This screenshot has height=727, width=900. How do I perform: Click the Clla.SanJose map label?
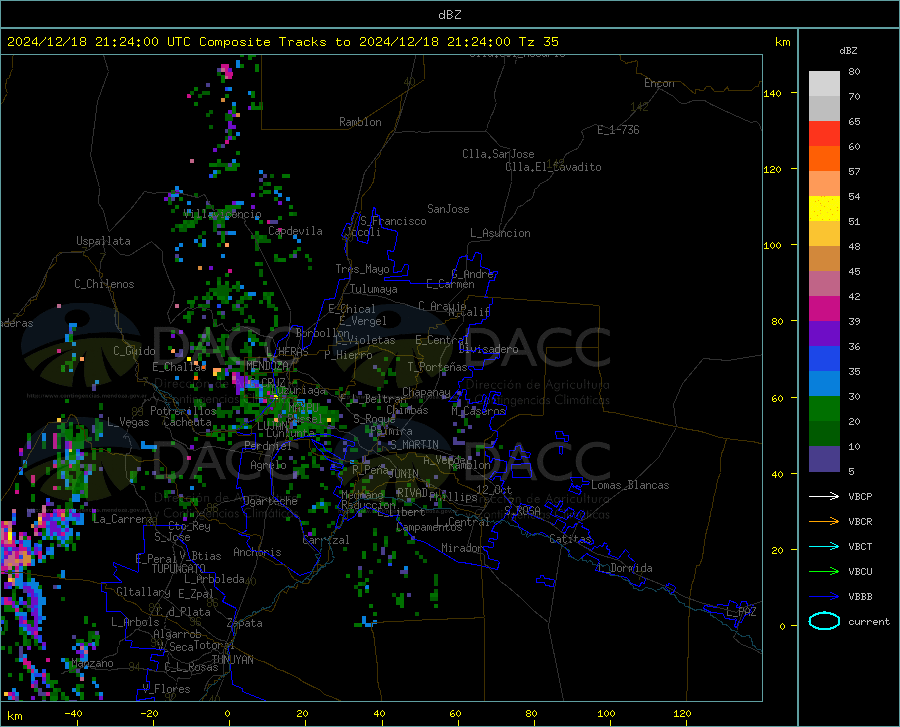(x=498, y=154)
